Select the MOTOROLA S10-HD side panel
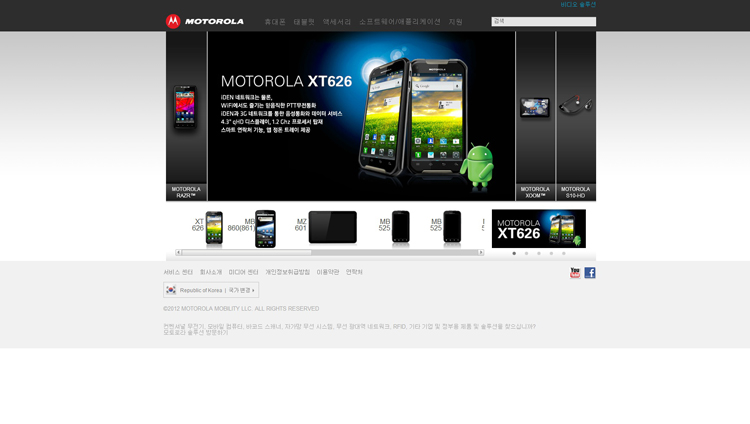750x424 pixels. pos(576,116)
